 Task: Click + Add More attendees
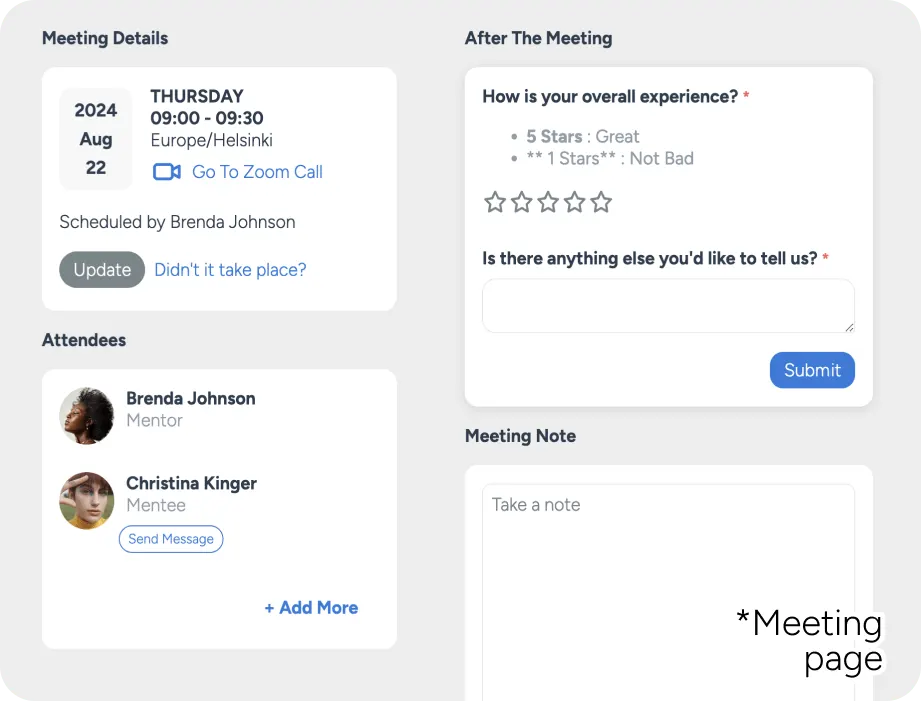pyautogui.click(x=311, y=608)
